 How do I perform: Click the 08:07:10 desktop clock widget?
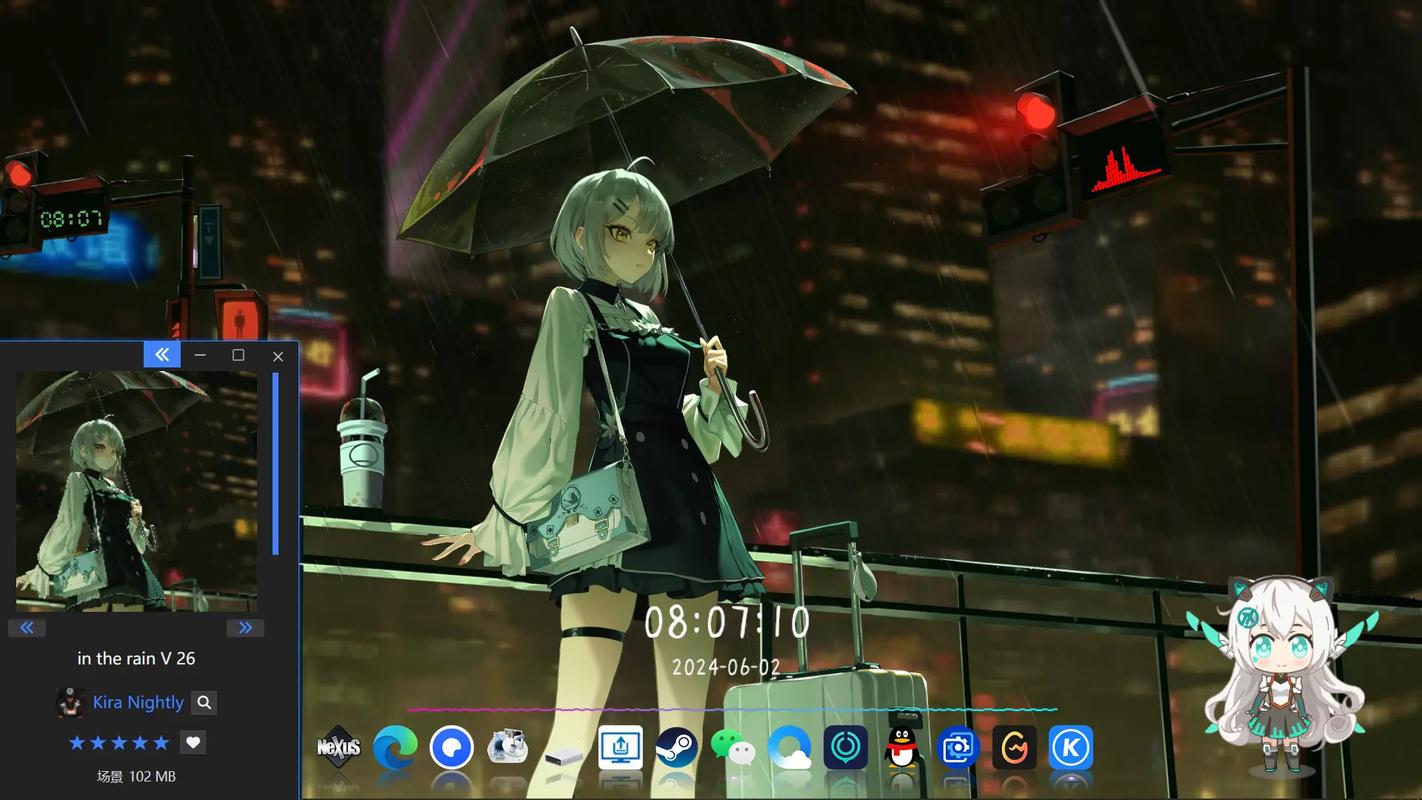point(727,622)
